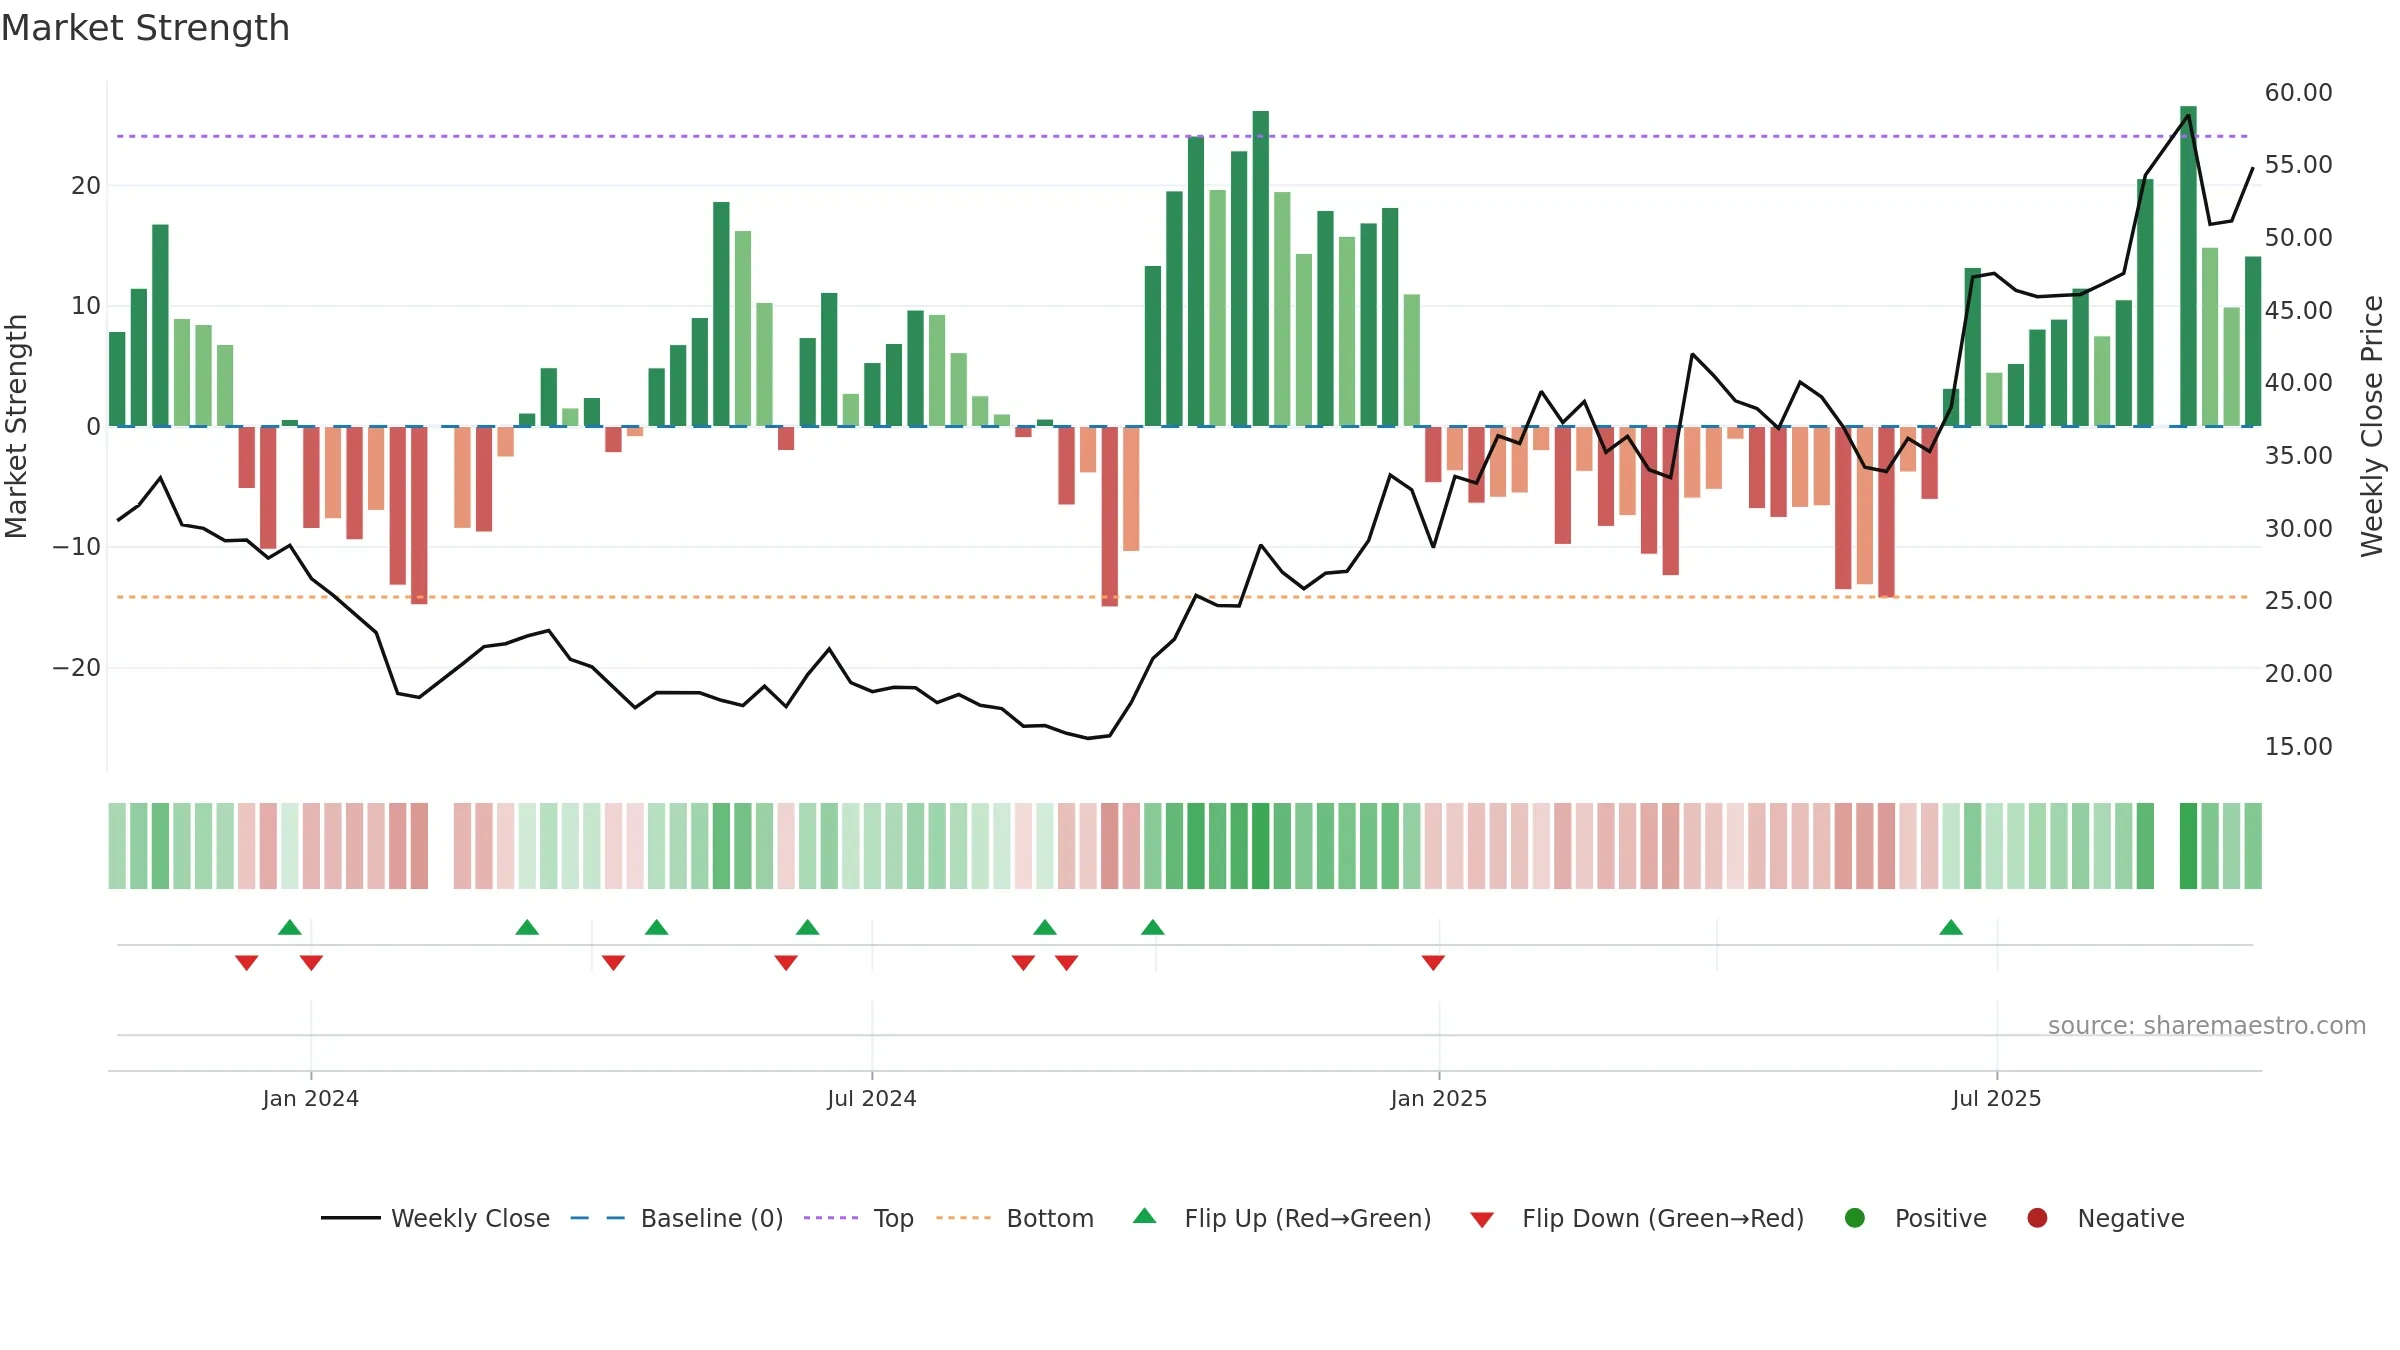Click the 55.00 price axis value
This screenshot has width=2400, height=1350.
click(x=2298, y=164)
